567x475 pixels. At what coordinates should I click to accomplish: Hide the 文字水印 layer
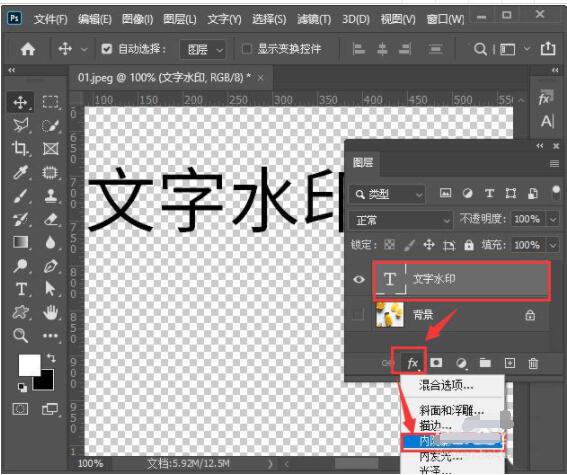coord(359,279)
